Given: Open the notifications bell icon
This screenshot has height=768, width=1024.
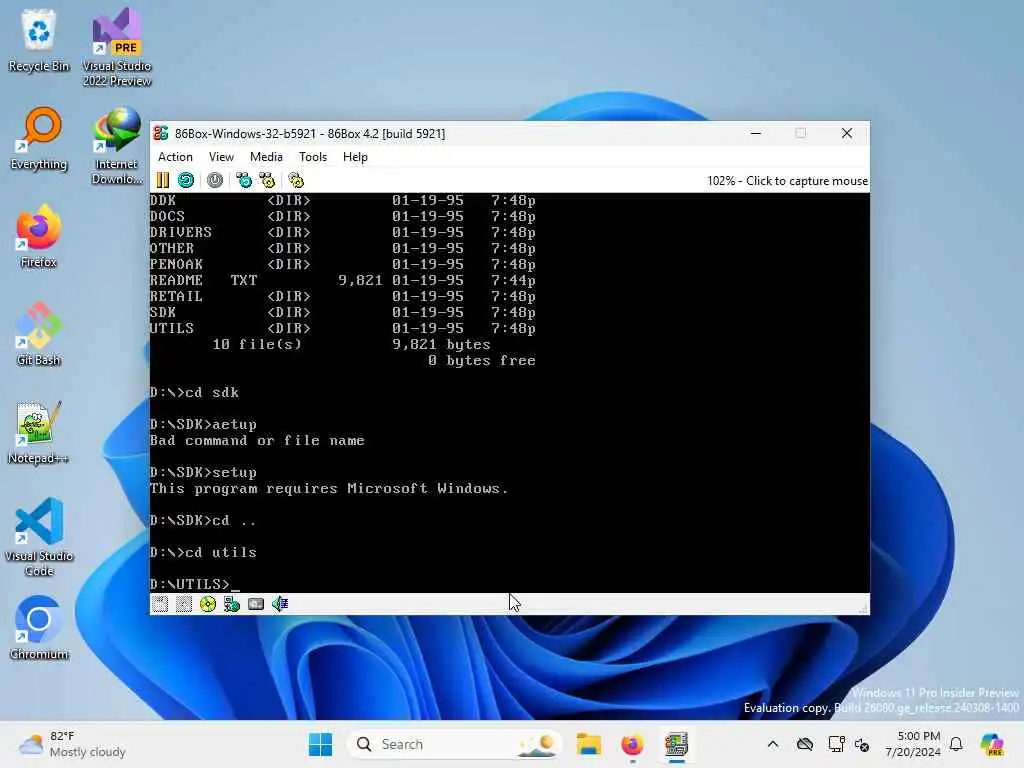Looking at the screenshot, I should tap(956, 744).
